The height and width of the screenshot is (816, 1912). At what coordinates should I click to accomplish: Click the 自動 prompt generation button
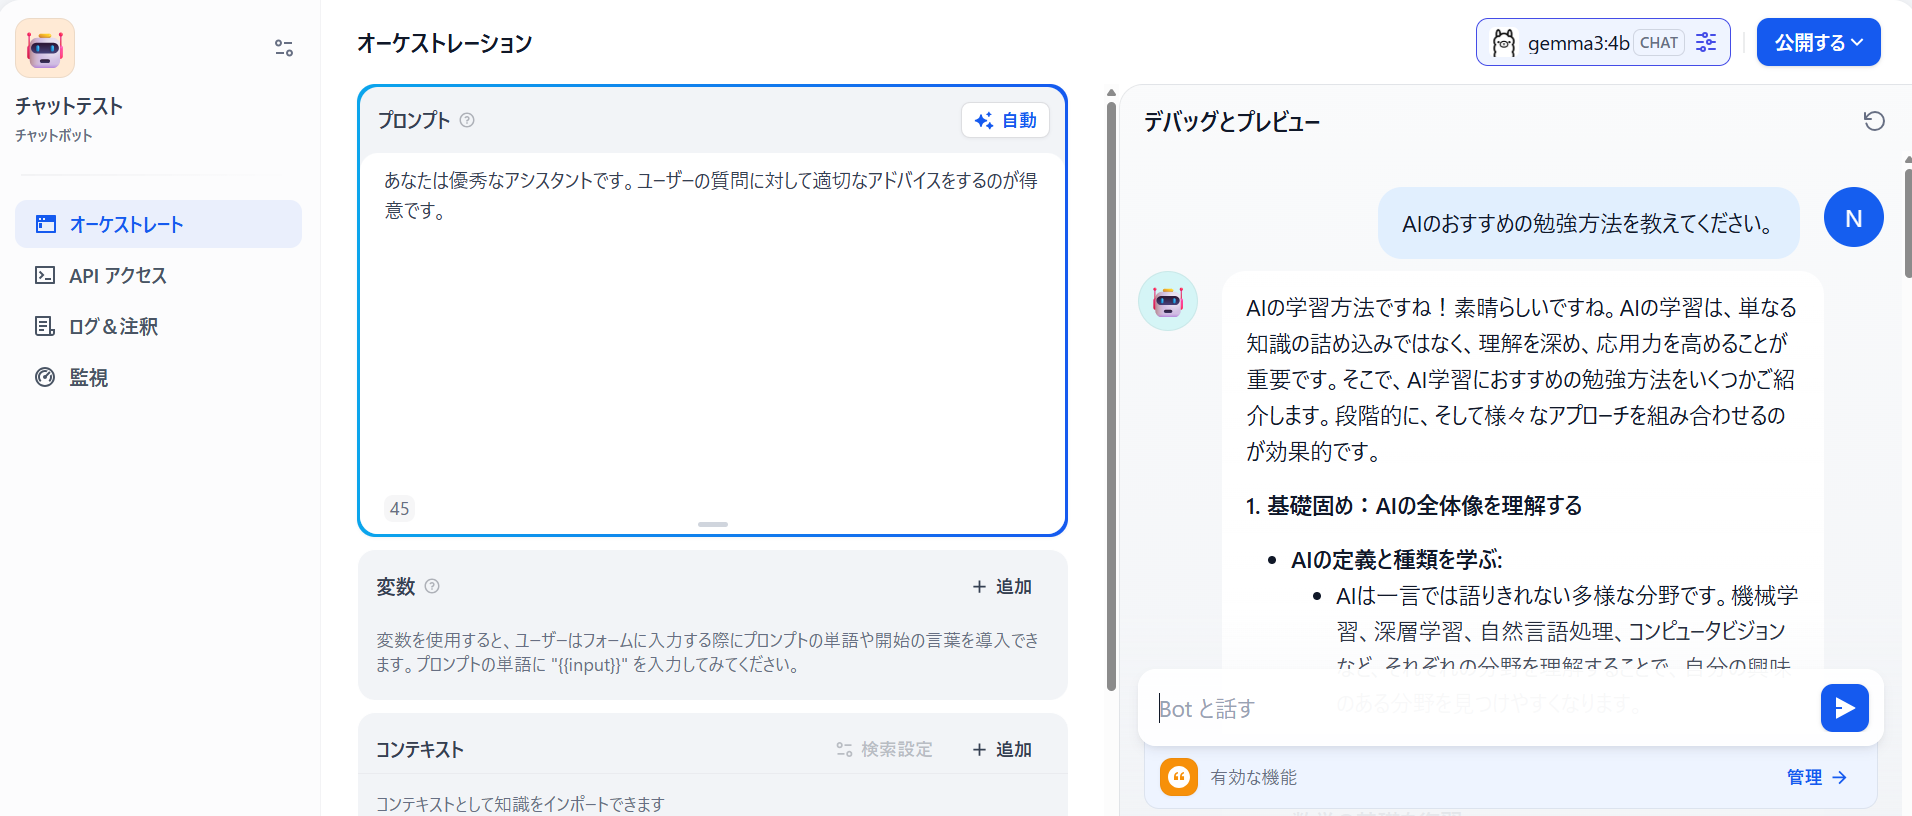pyautogui.click(x=1005, y=120)
